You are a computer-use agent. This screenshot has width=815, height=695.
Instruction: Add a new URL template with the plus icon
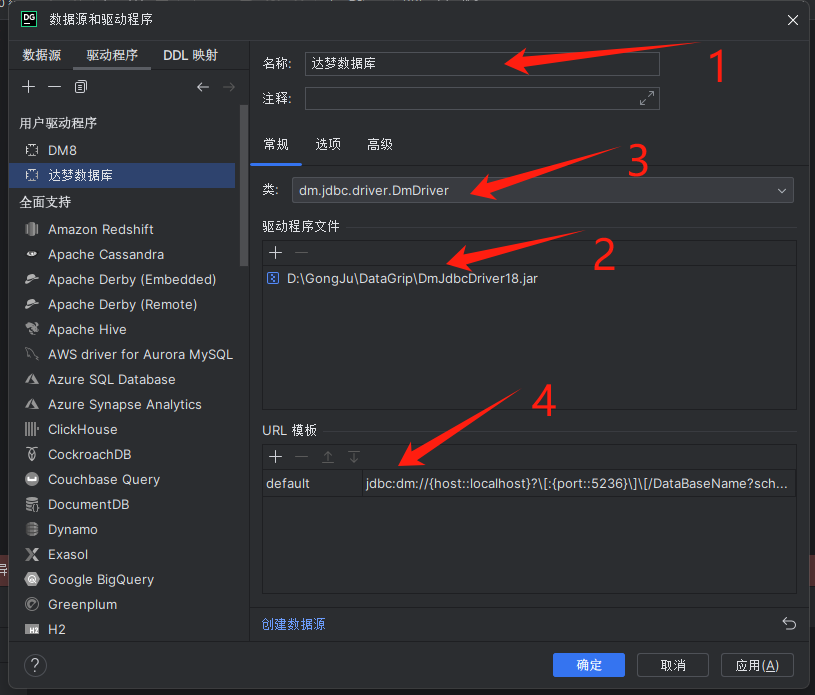tap(275, 457)
